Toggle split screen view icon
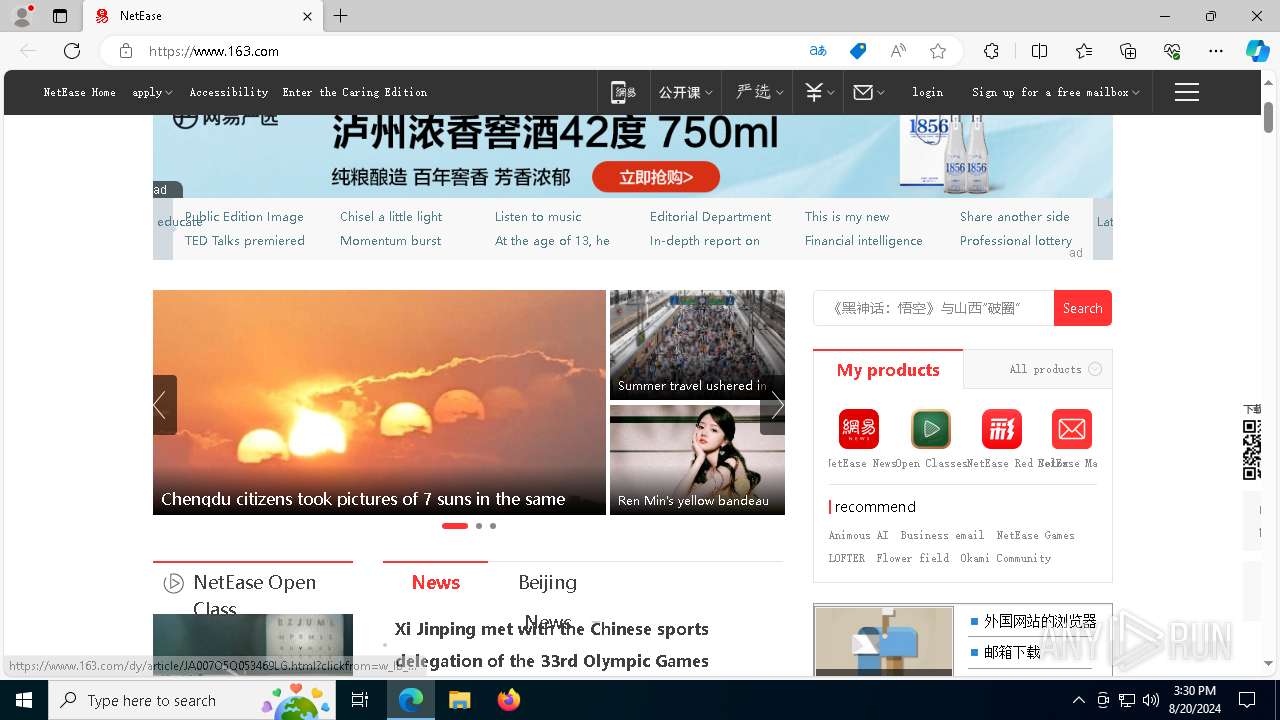The height and width of the screenshot is (720, 1280). click(1039, 51)
